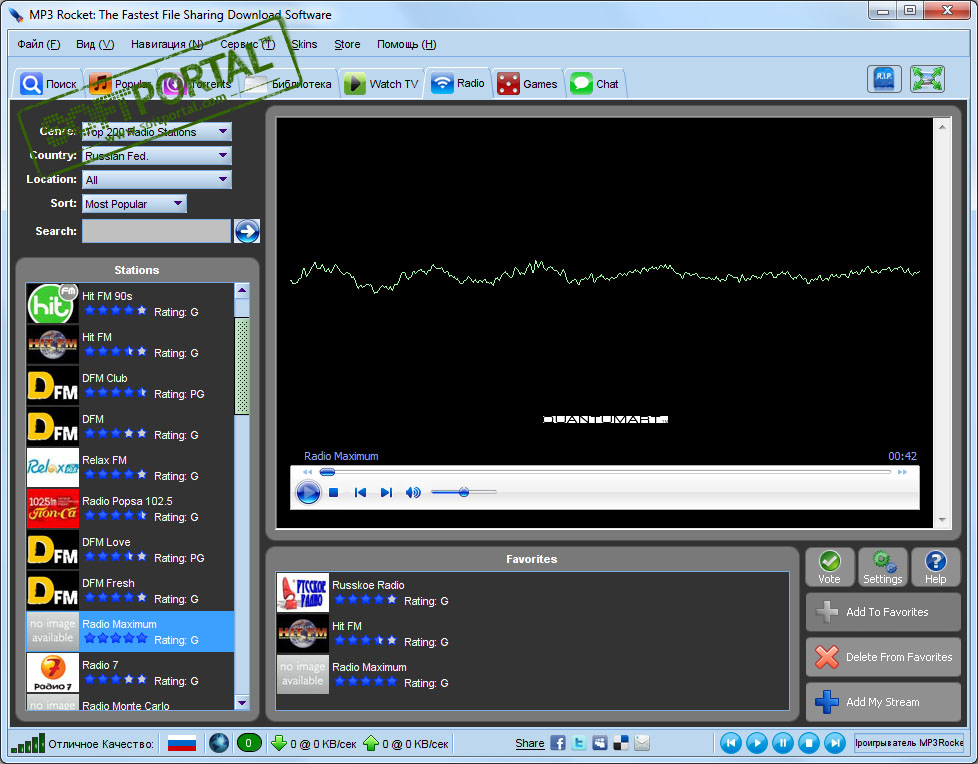The image size is (978, 764).
Task: Share on Facebook icon
Action: (x=558, y=743)
